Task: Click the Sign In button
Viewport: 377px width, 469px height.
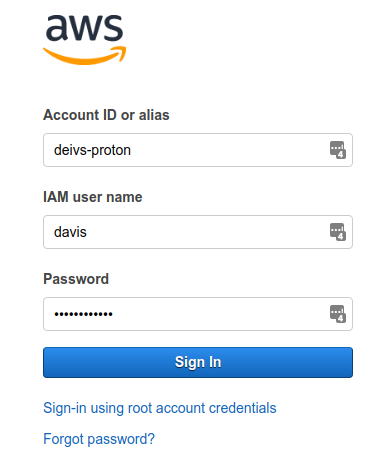Action: [x=198, y=362]
